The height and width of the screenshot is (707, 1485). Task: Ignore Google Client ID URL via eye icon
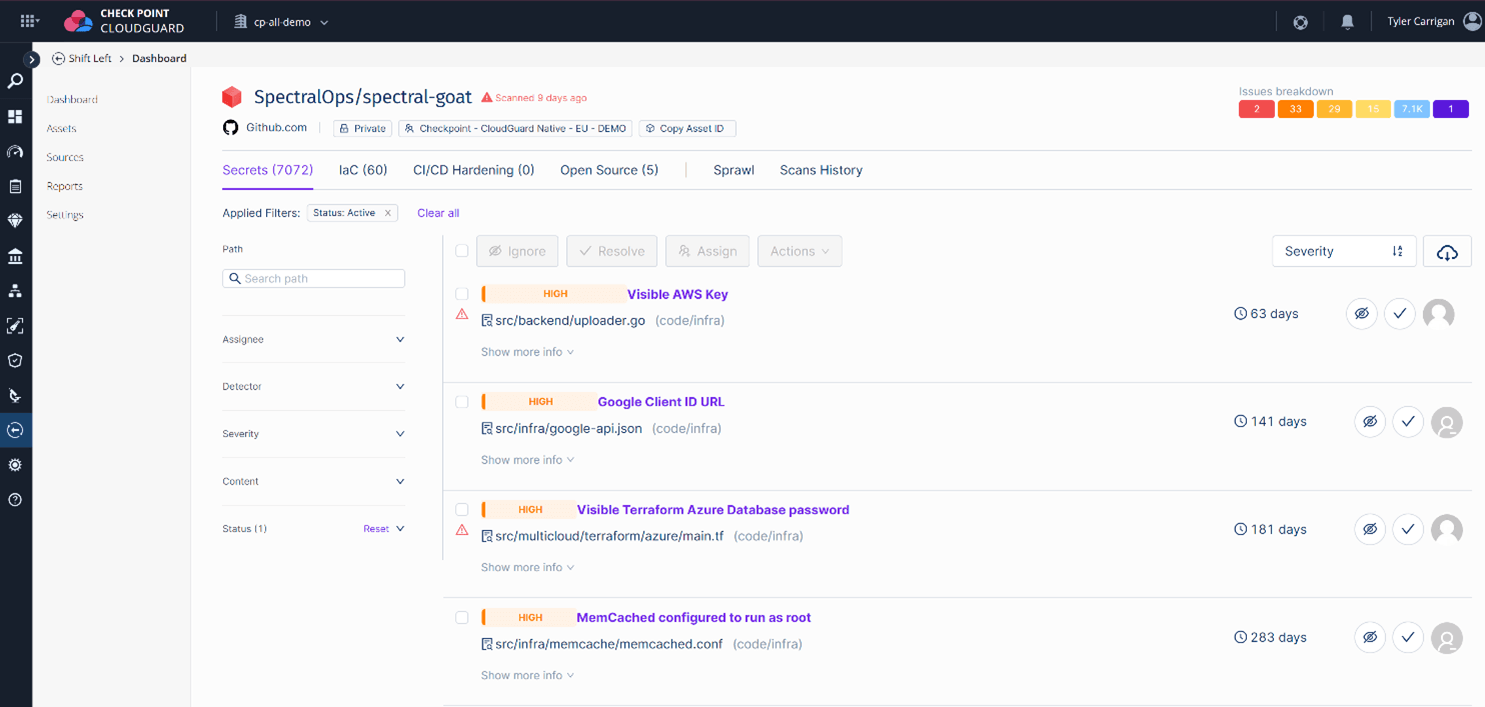tap(1370, 422)
